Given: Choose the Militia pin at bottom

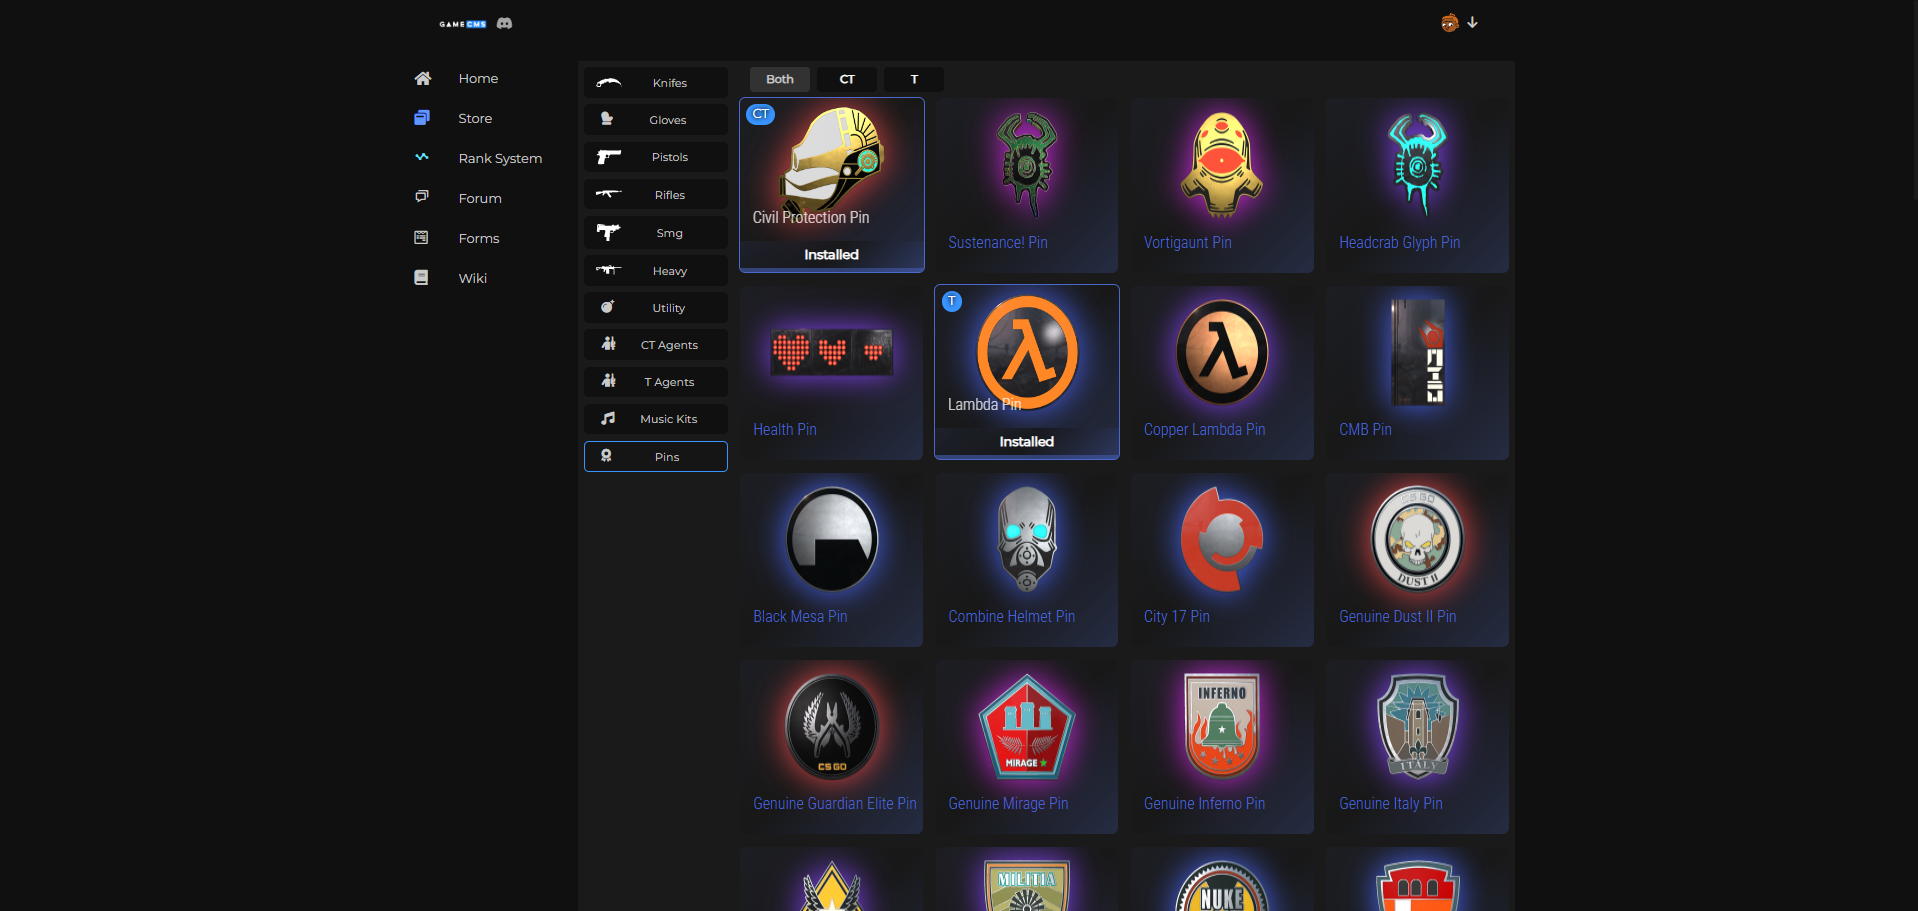Looking at the screenshot, I should (x=1027, y=879).
